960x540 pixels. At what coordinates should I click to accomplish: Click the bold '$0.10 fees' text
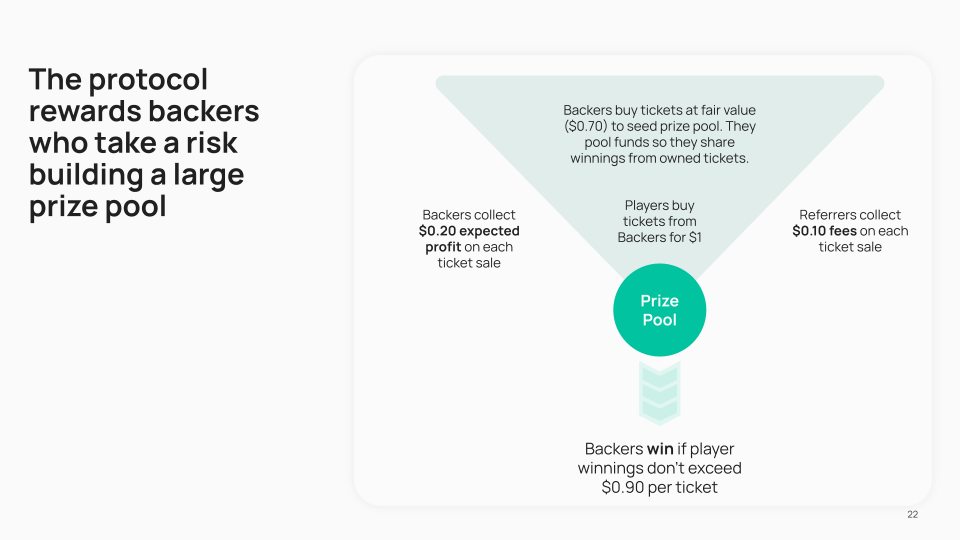point(823,231)
